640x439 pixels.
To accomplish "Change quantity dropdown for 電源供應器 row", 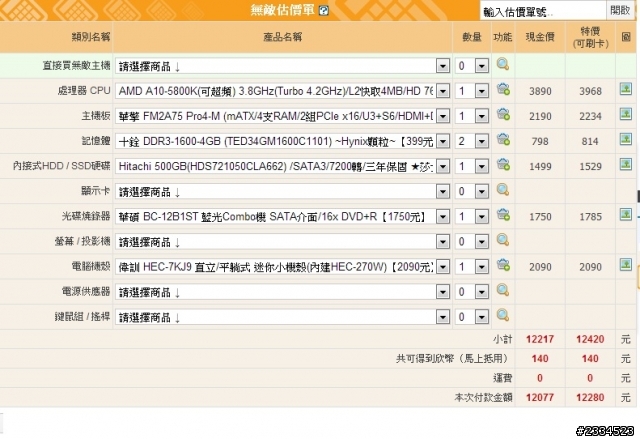I will [472, 292].
